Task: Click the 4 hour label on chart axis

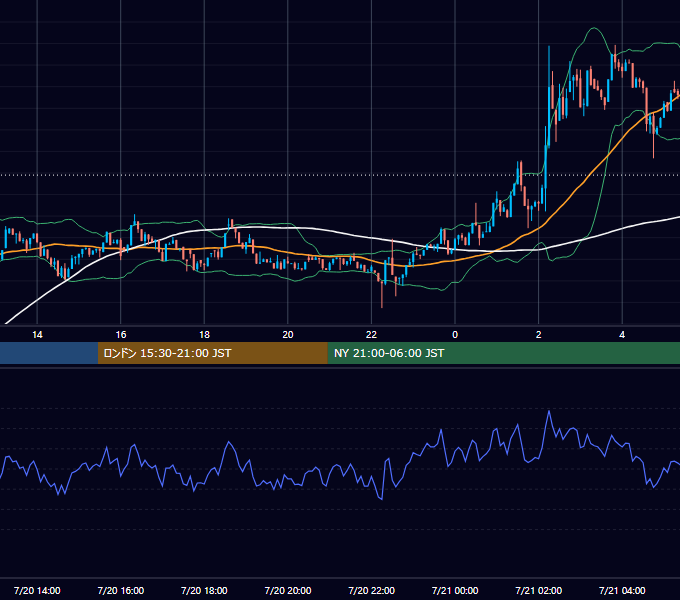Action: coord(622,335)
